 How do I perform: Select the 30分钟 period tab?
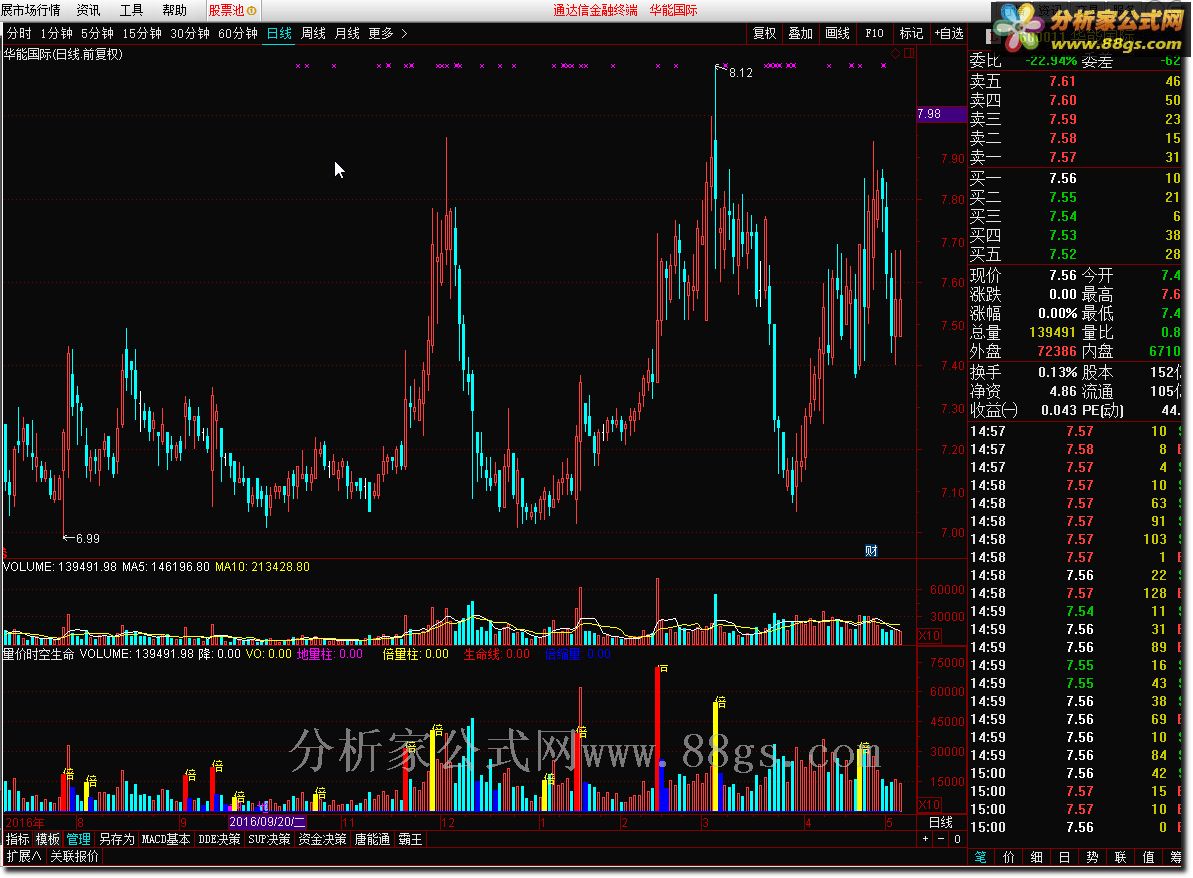click(x=189, y=33)
